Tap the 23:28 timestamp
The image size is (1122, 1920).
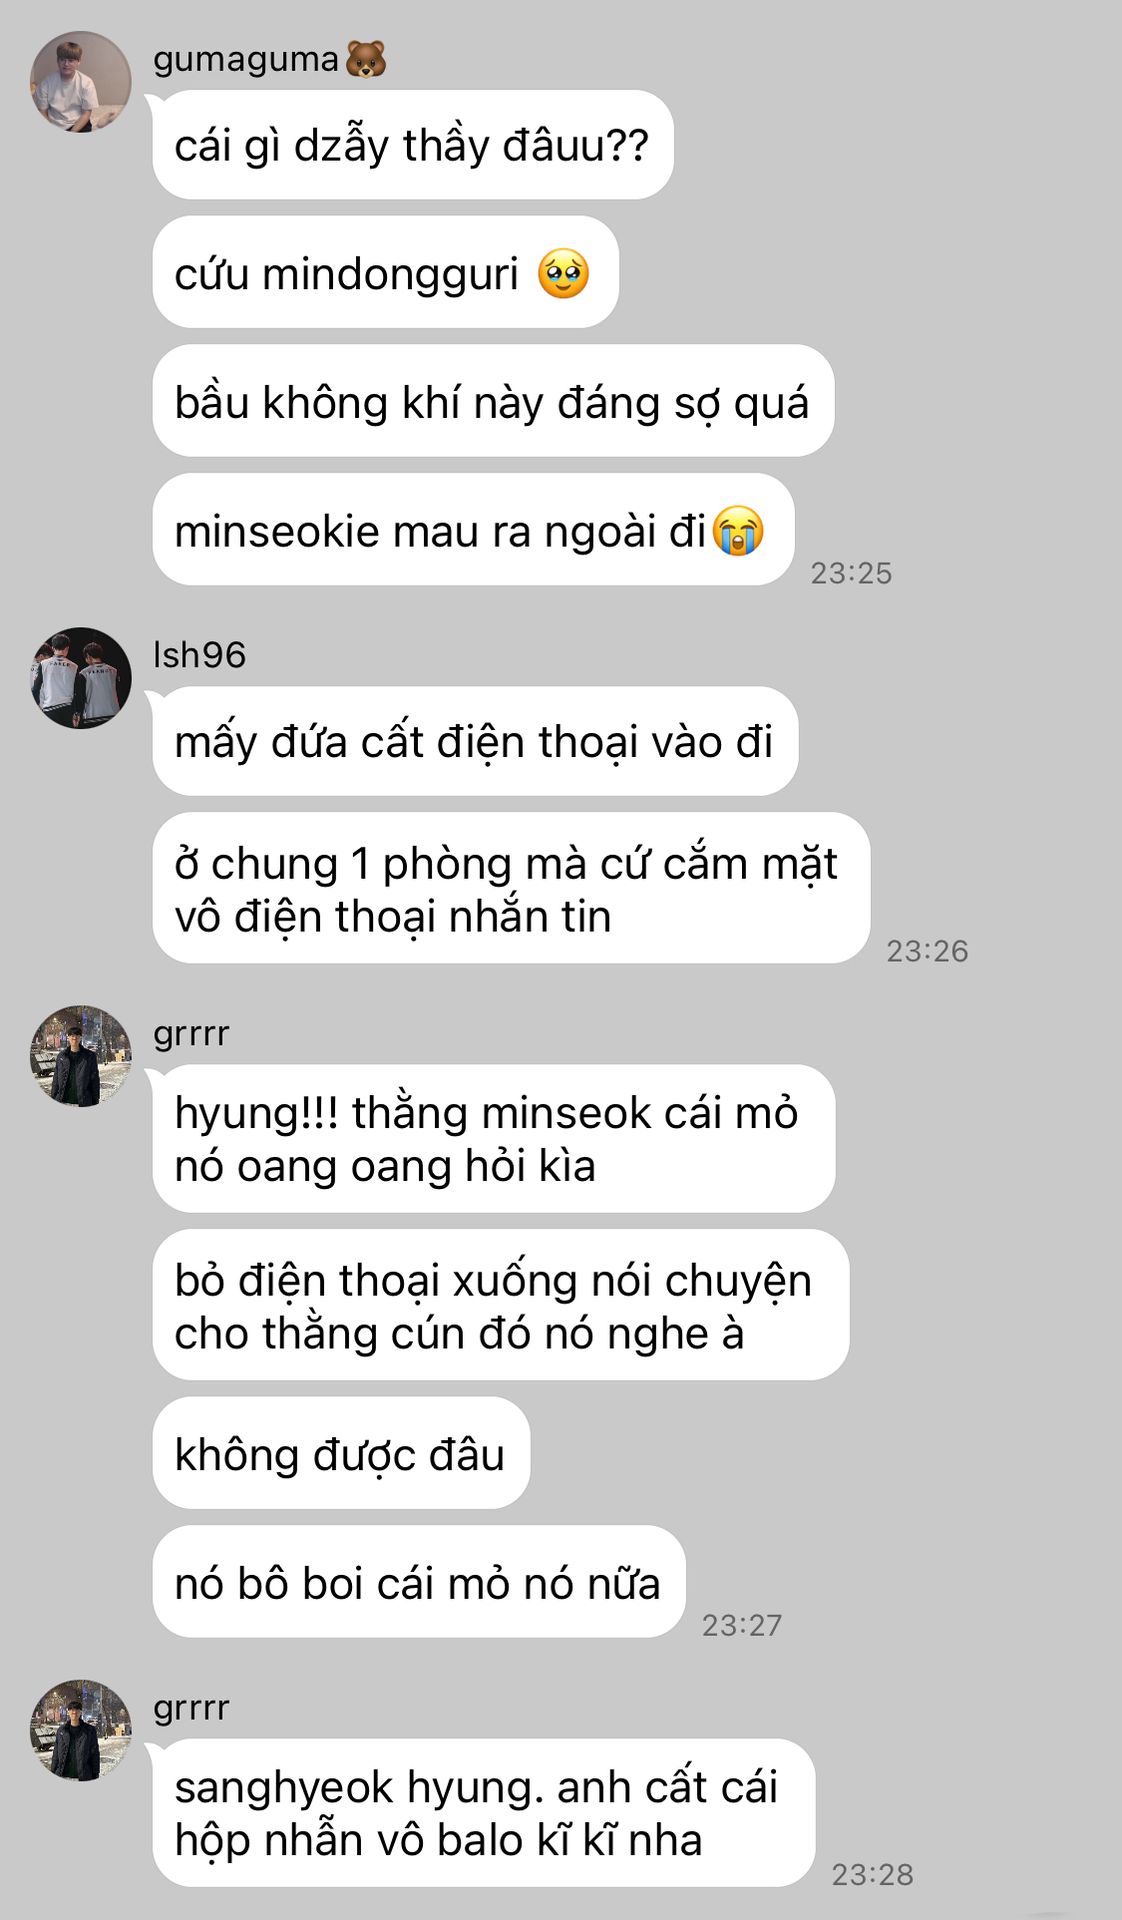[873, 1874]
